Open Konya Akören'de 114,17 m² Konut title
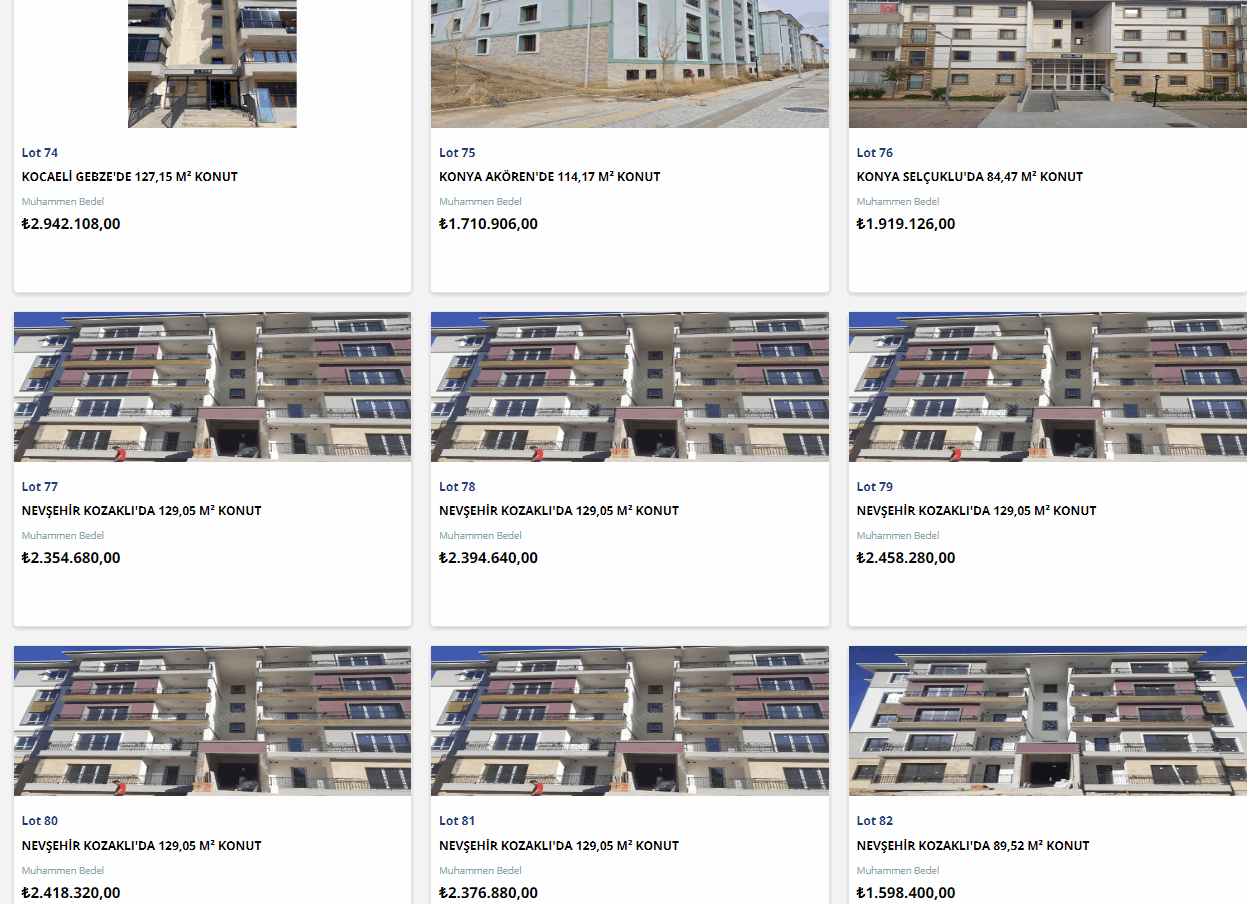The height and width of the screenshot is (904, 1247). [550, 177]
